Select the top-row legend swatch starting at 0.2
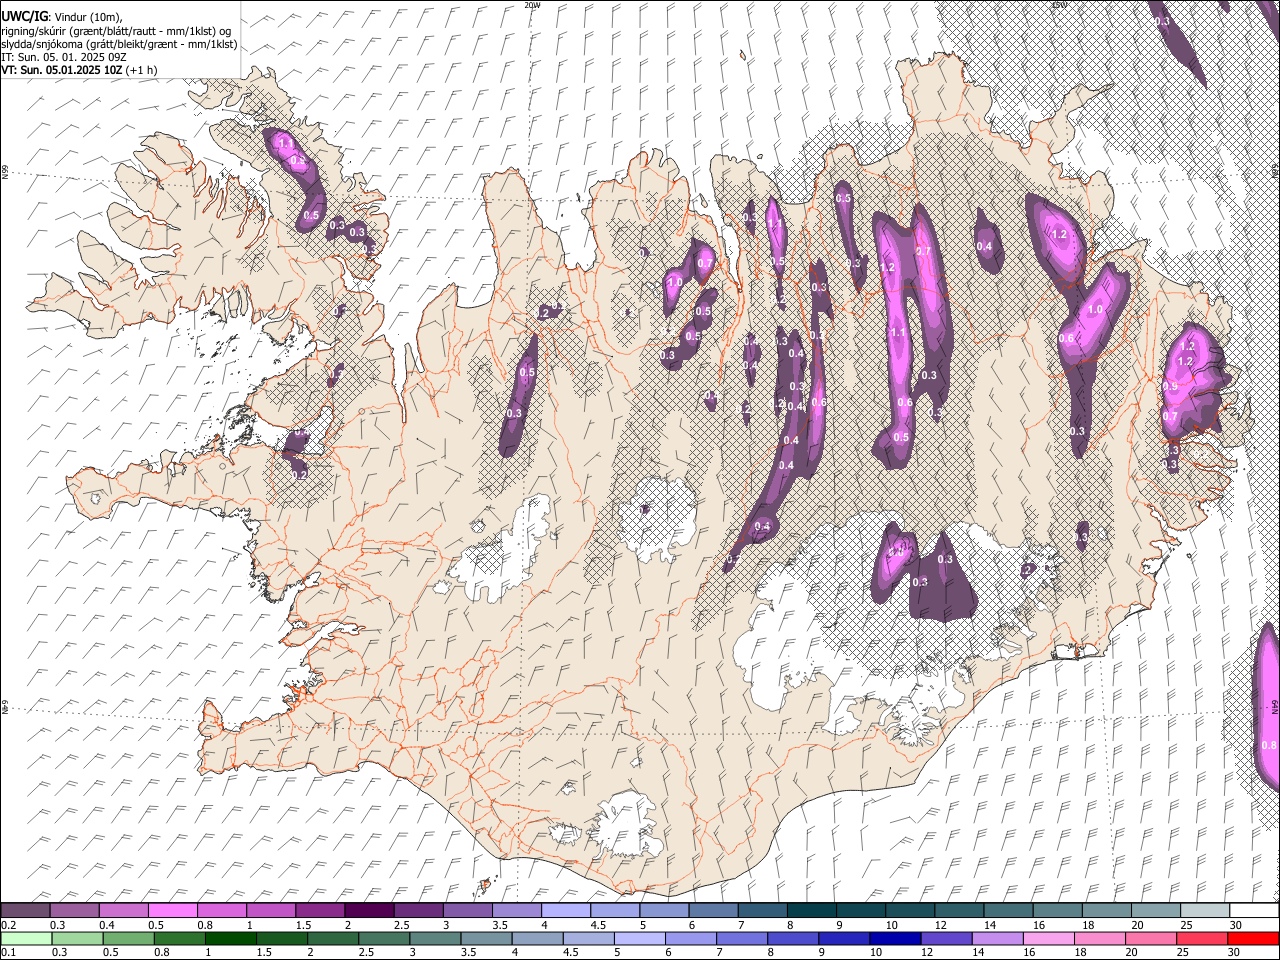 tap(25, 910)
